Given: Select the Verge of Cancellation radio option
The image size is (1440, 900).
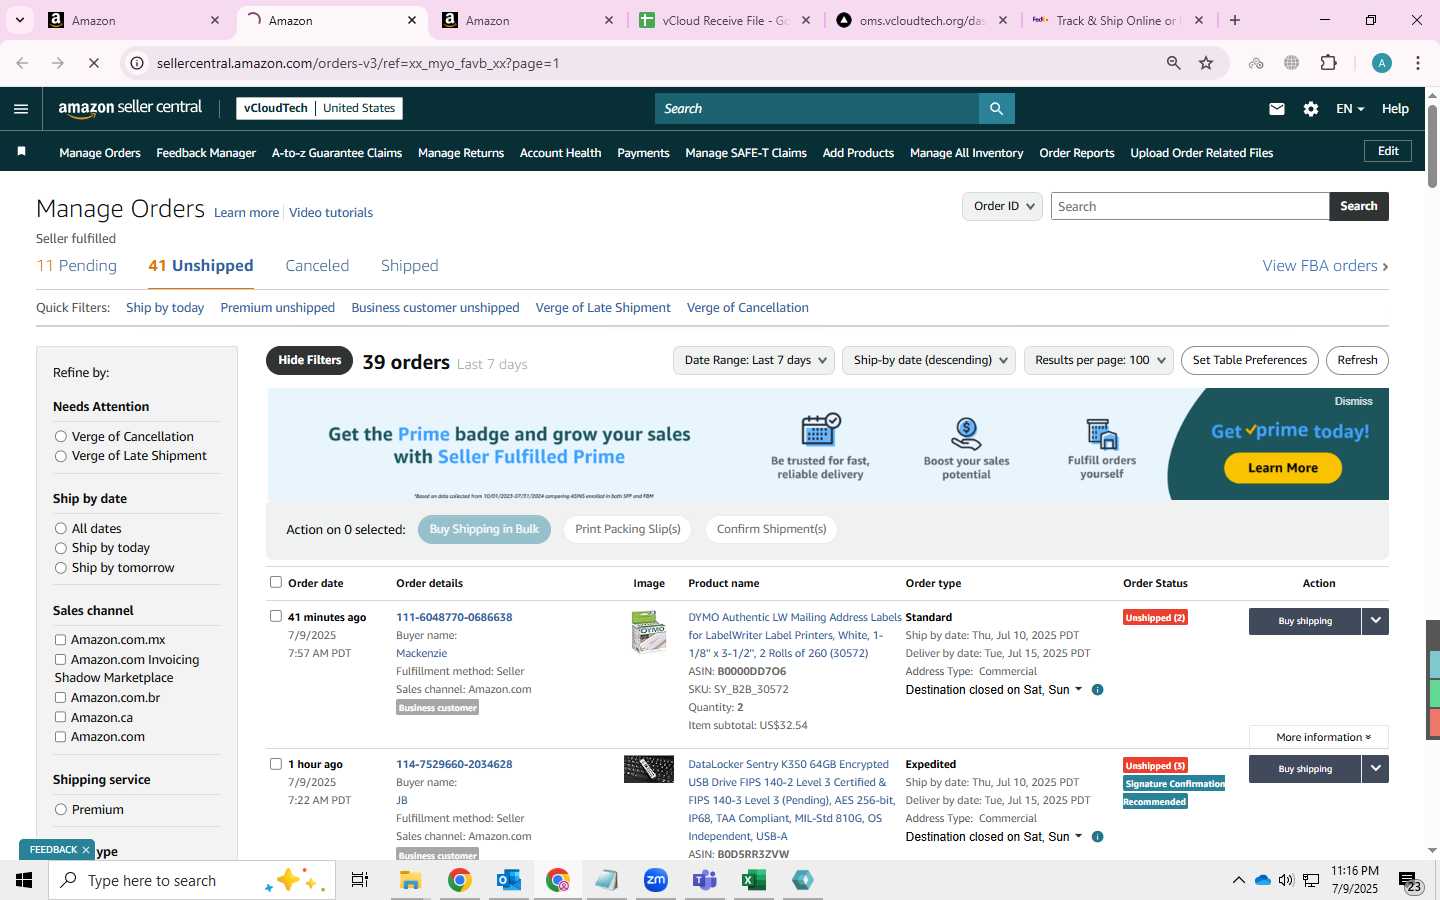Looking at the screenshot, I should point(61,436).
